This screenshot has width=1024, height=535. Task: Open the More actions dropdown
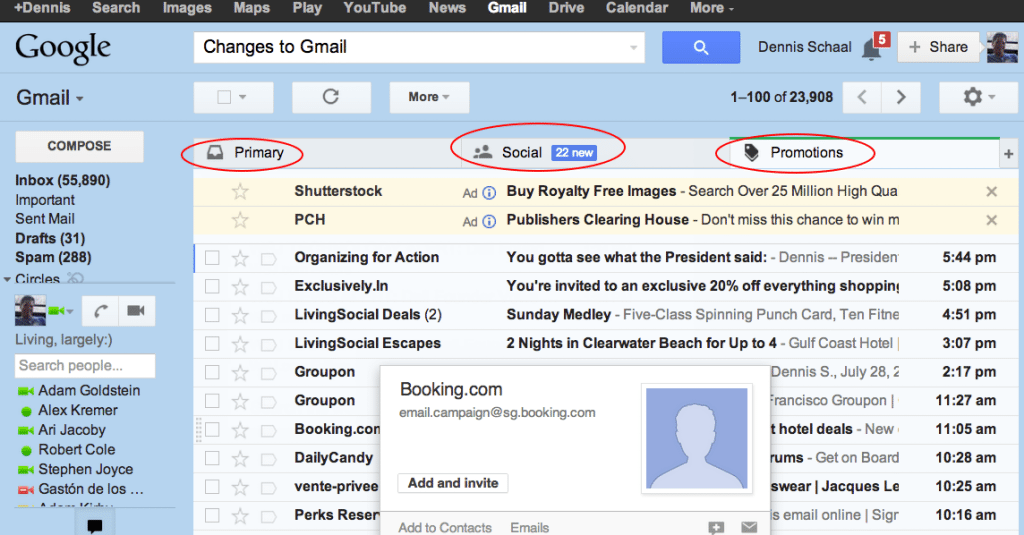click(429, 97)
